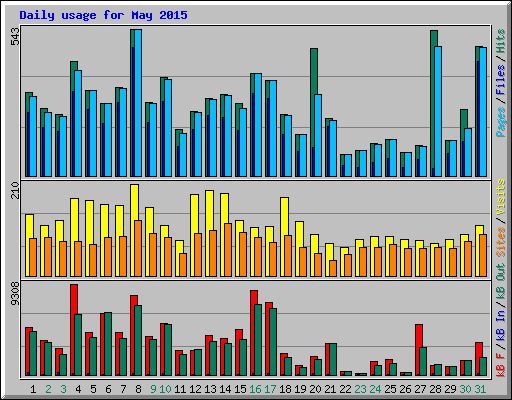Click the "Daily usage for May 2015" title
Viewport: 512px width, 400px height.
(103, 15)
